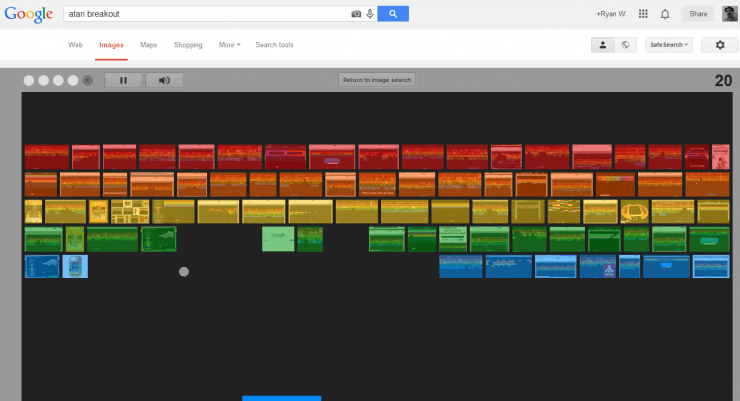Go to the Maps tab
Viewport: 740px width, 401px height.
pyautogui.click(x=148, y=45)
